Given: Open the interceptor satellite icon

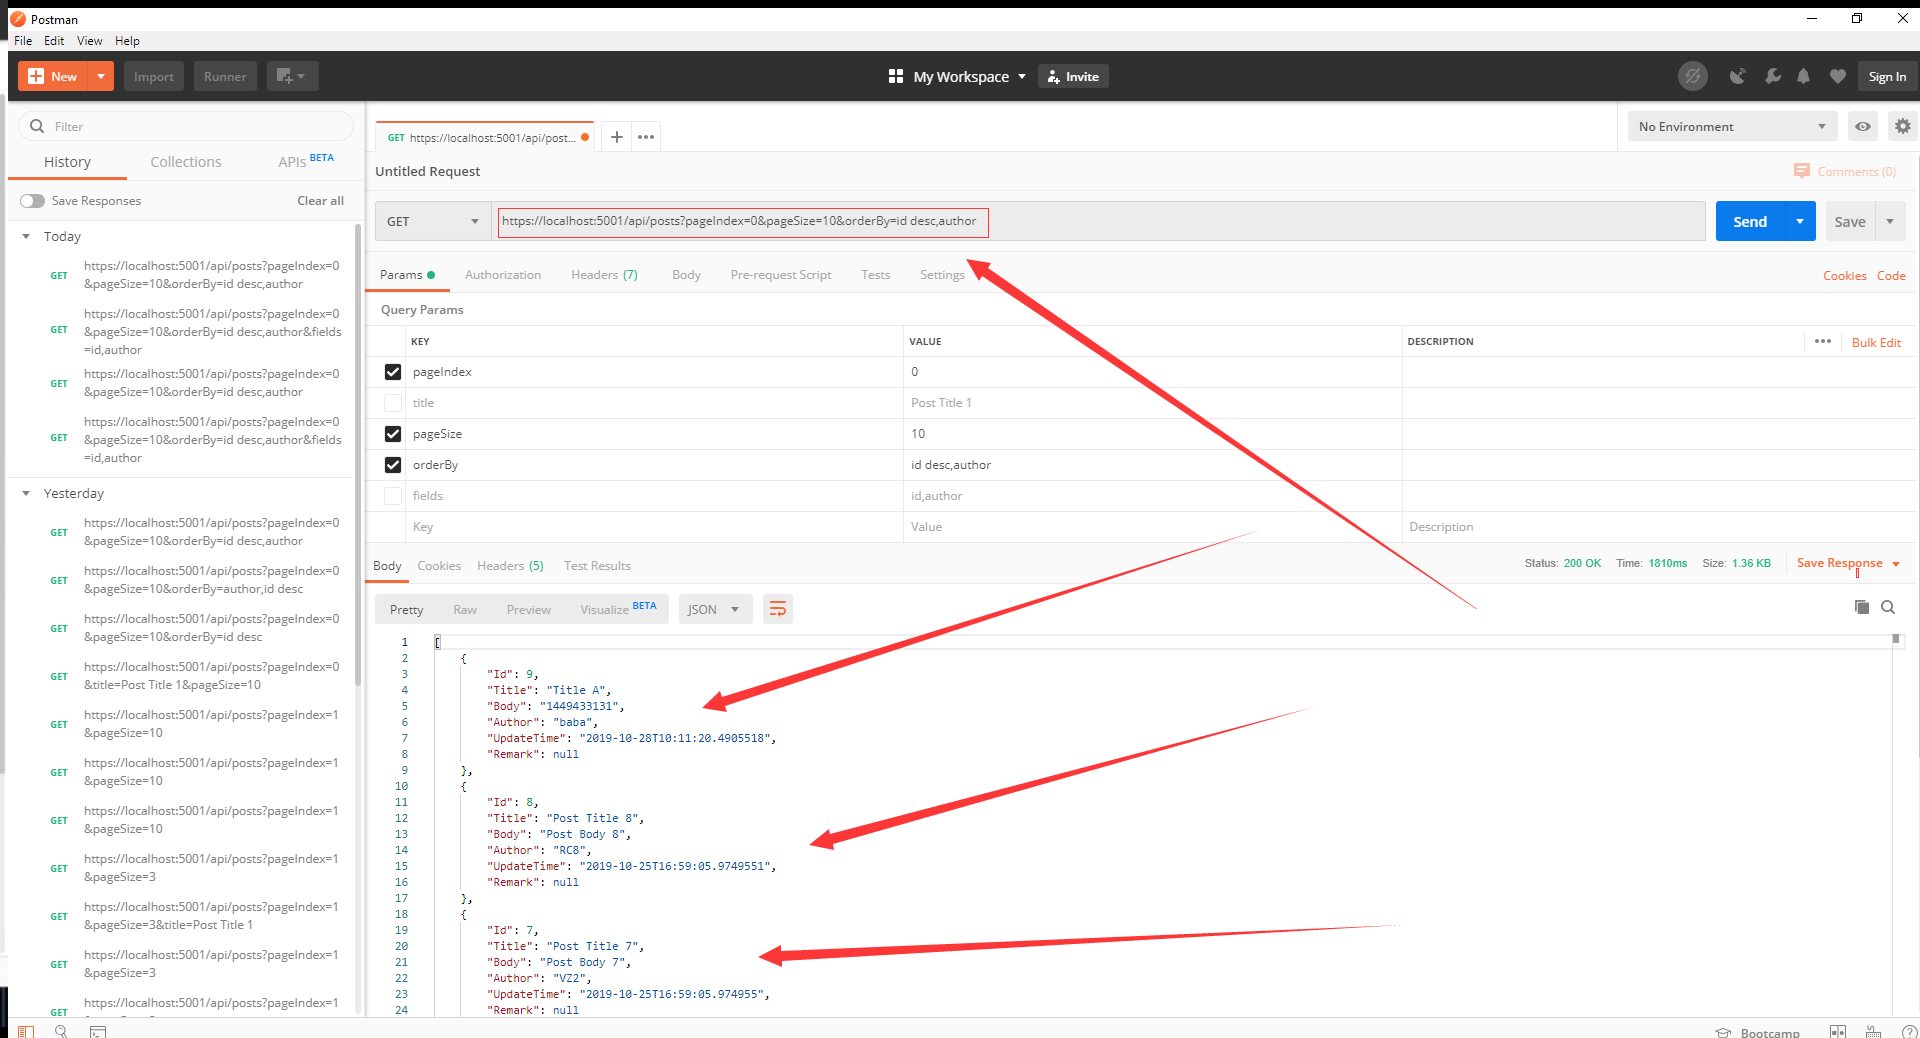Looking at the screenshot, I should [1738, 76].
